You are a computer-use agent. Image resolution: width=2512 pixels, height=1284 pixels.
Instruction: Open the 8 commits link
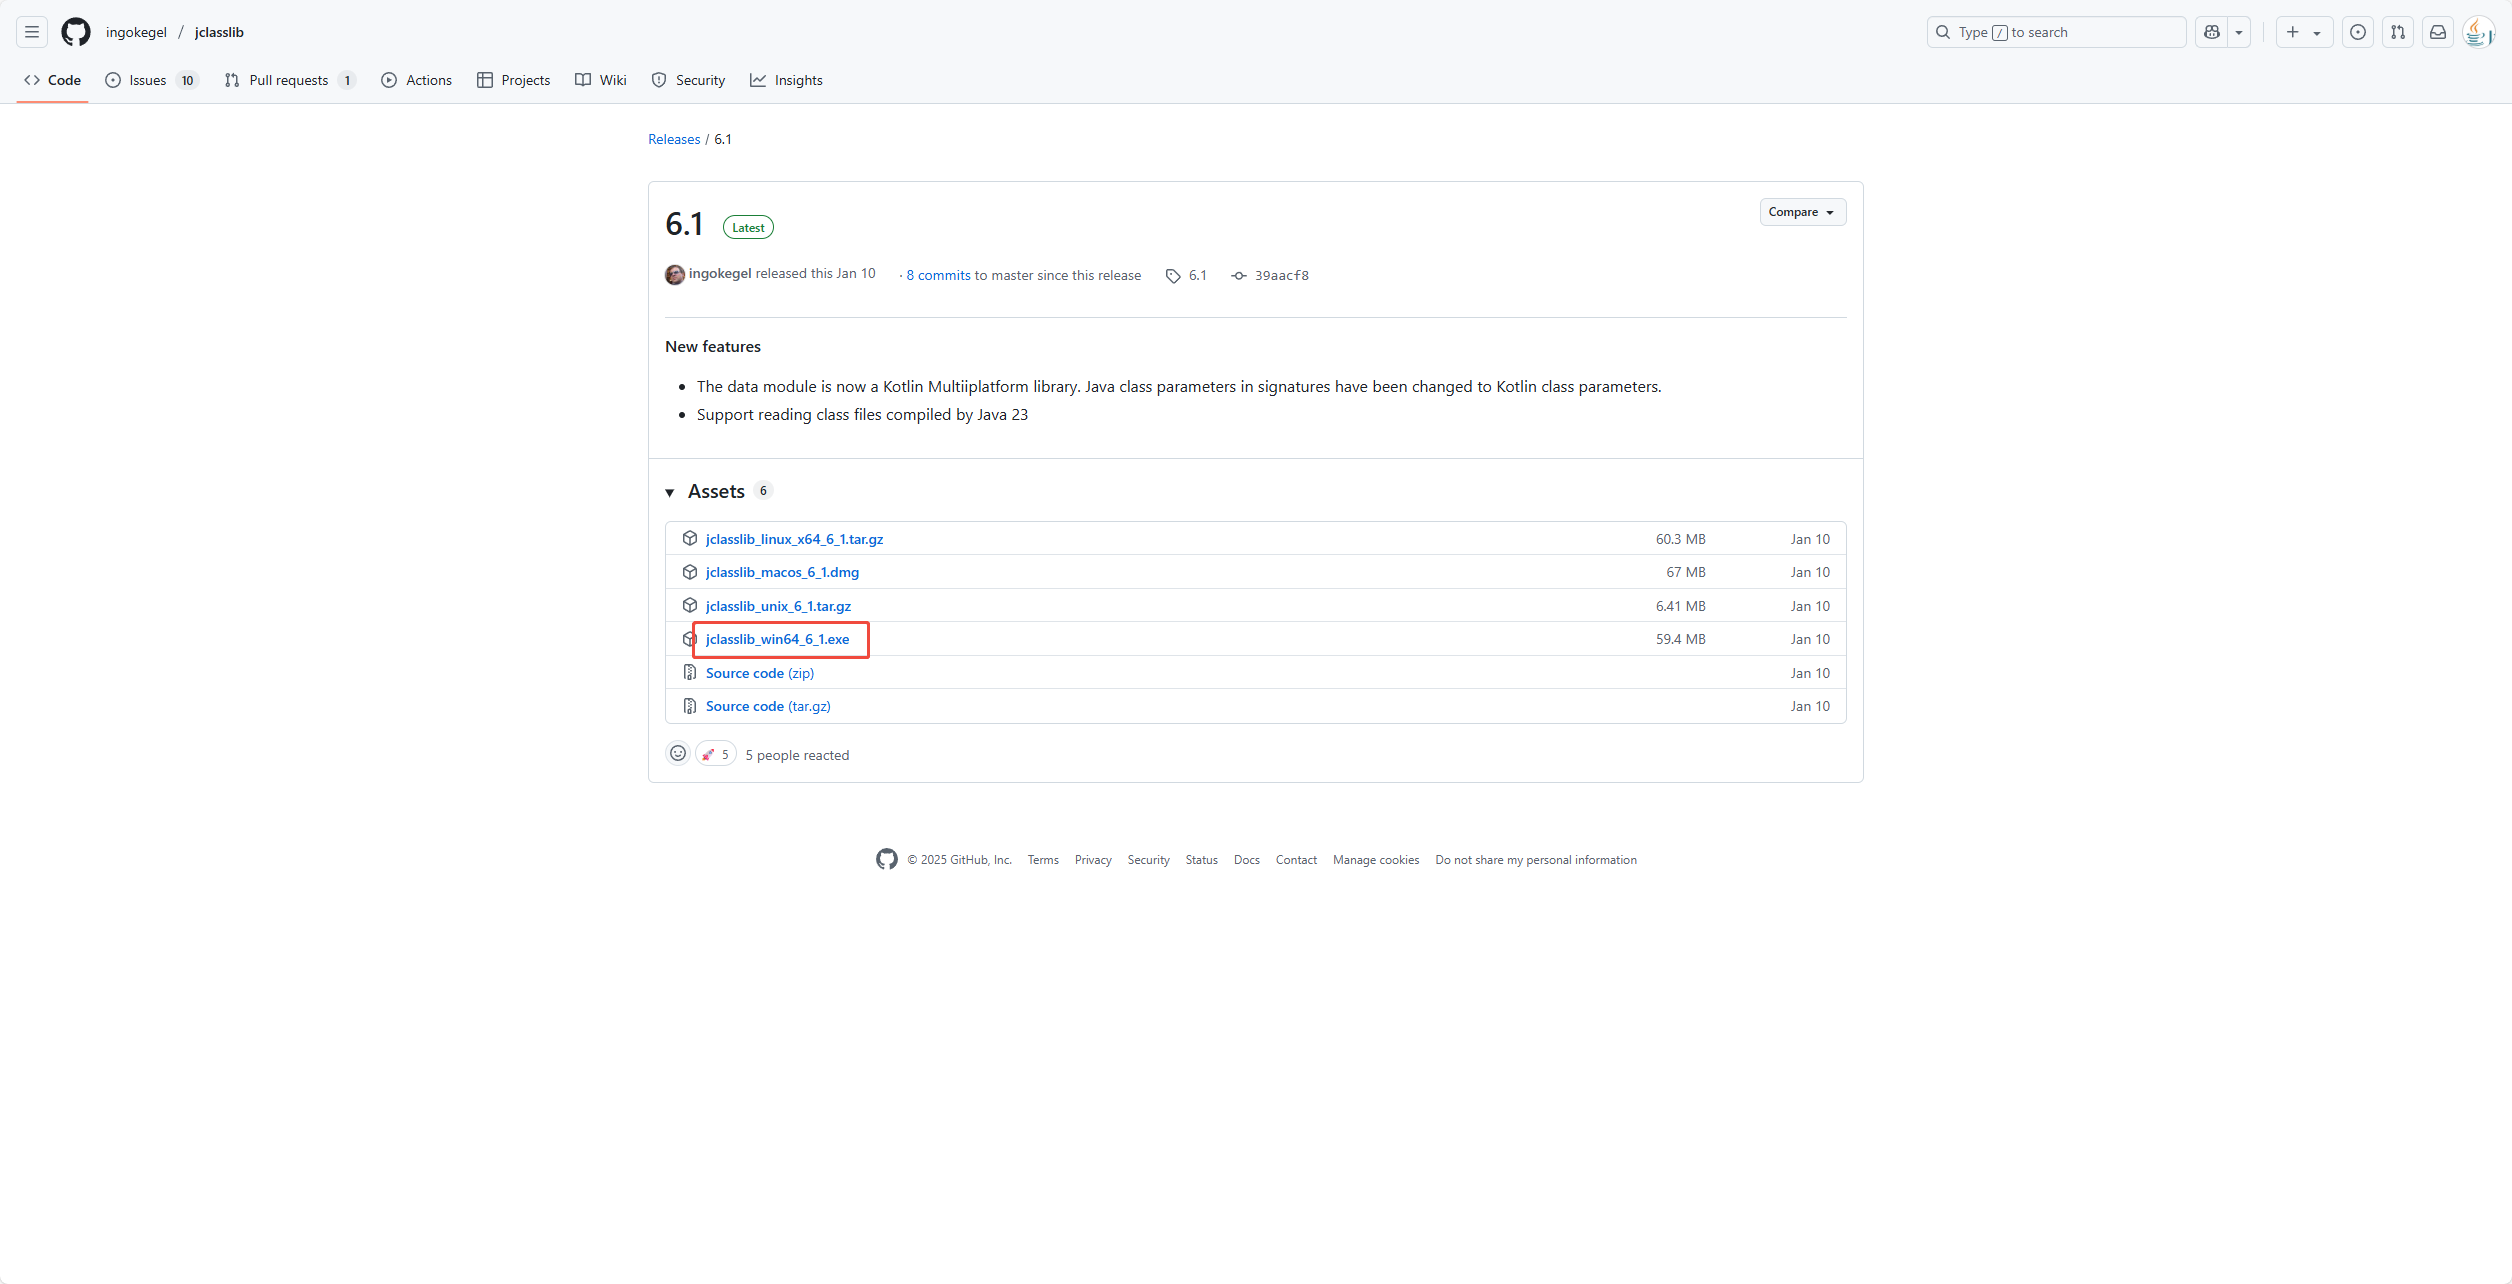coord(938,276)
